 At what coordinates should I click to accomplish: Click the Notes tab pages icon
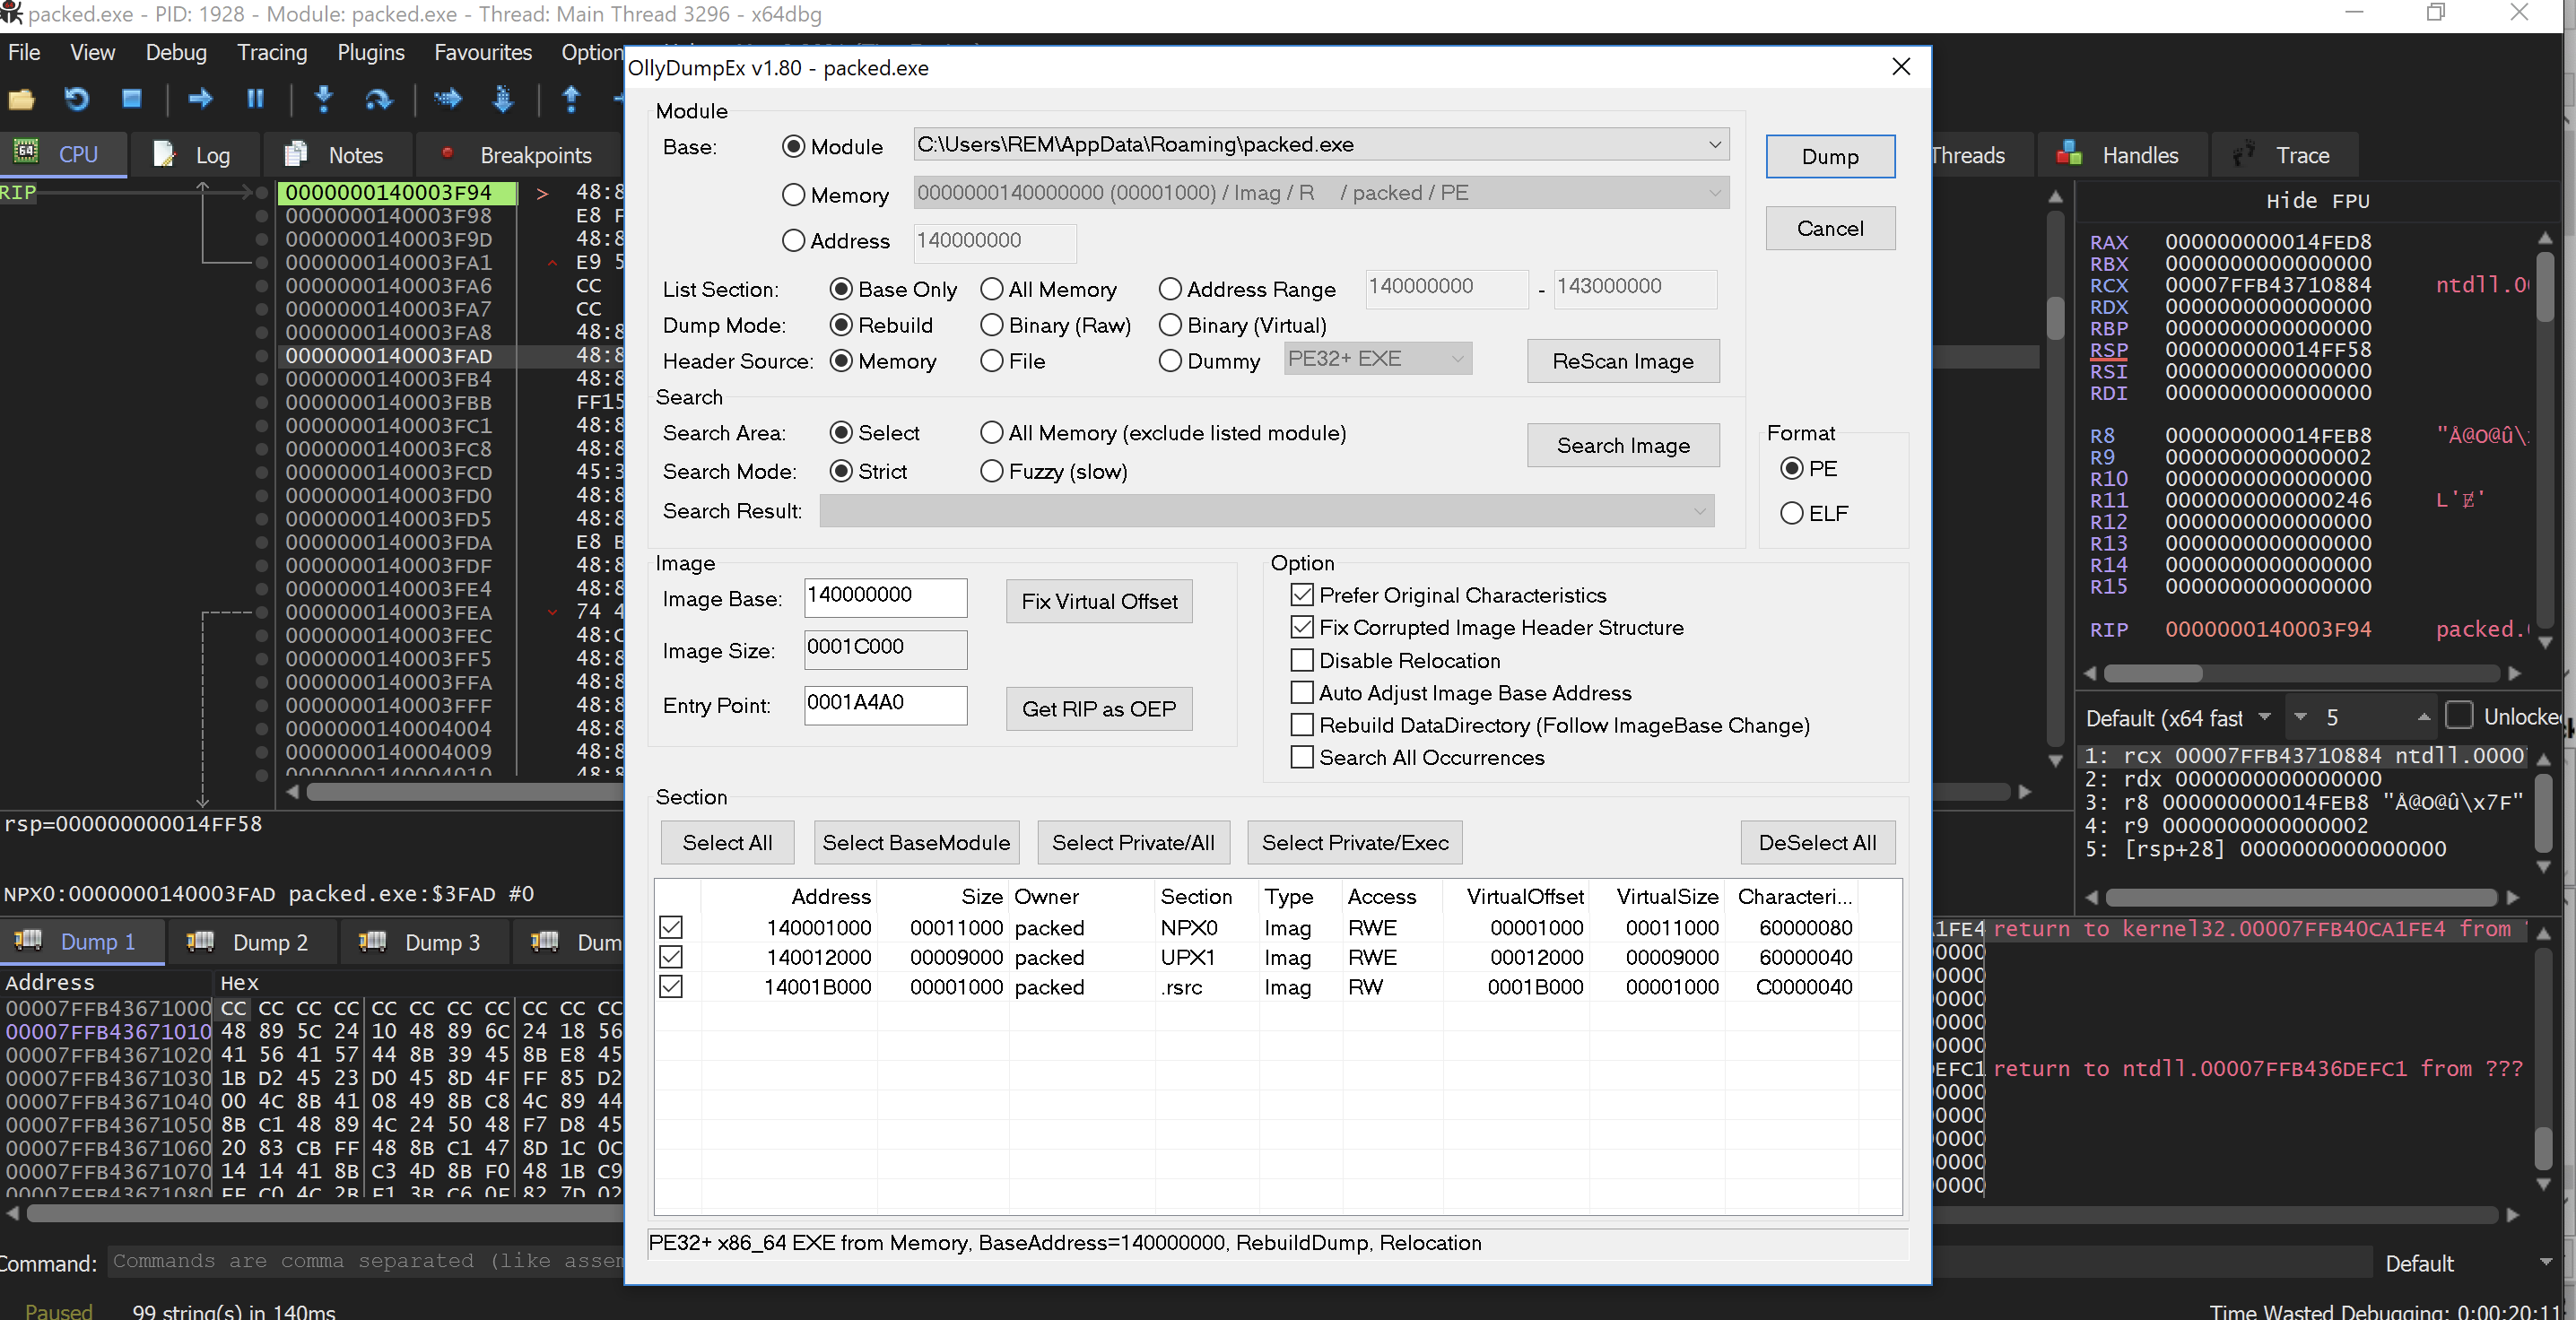296,154
